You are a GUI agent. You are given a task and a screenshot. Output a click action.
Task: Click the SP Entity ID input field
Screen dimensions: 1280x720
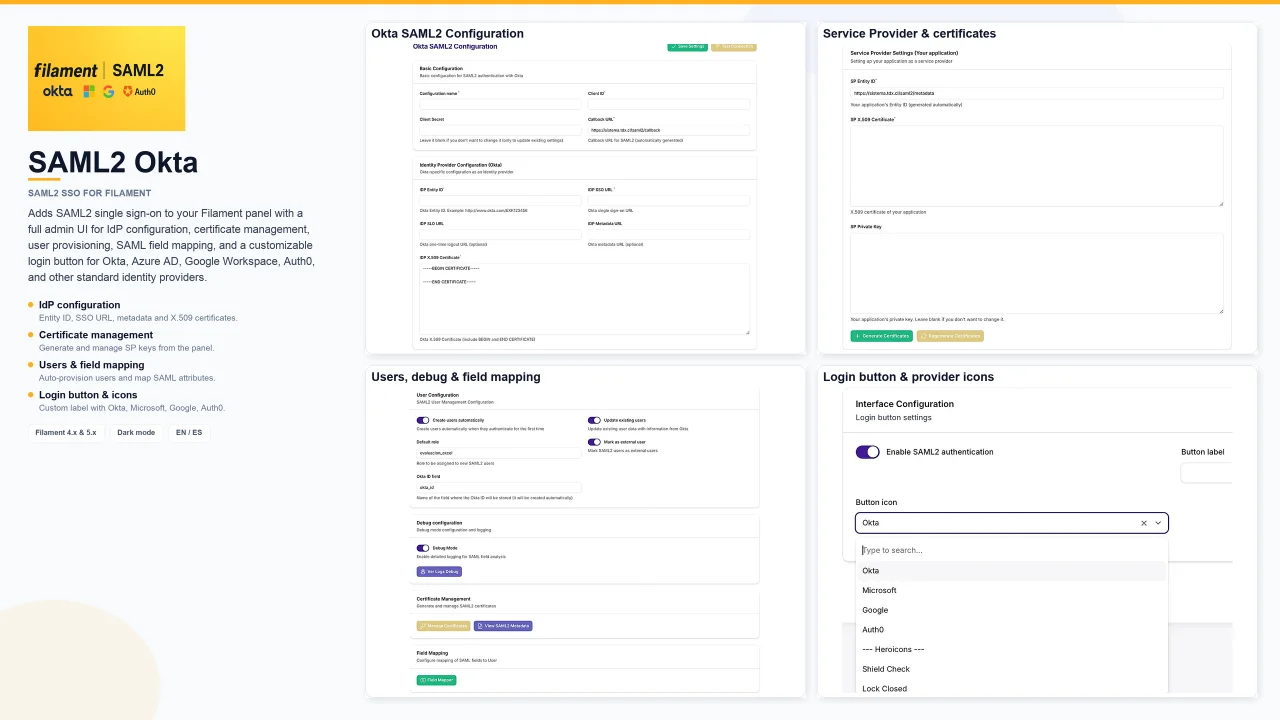coord(1037,93)
